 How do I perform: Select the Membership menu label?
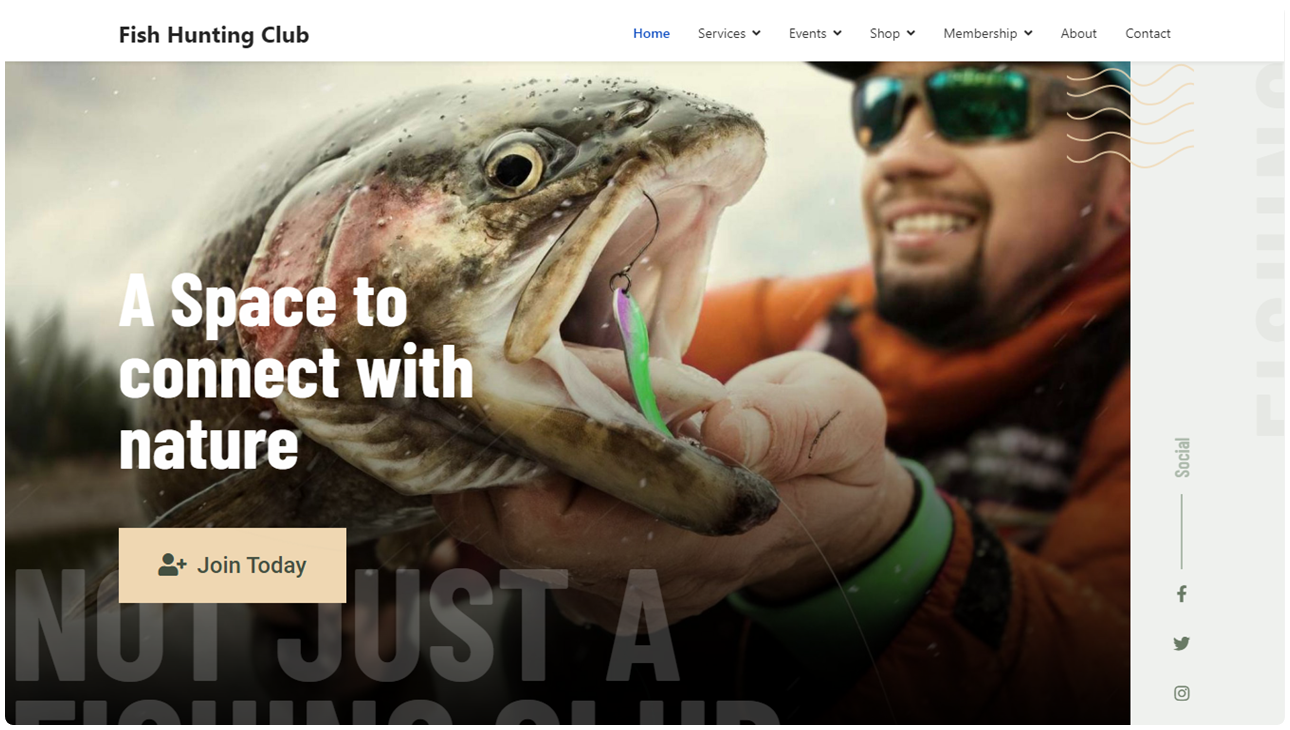[x=979, y=33]
